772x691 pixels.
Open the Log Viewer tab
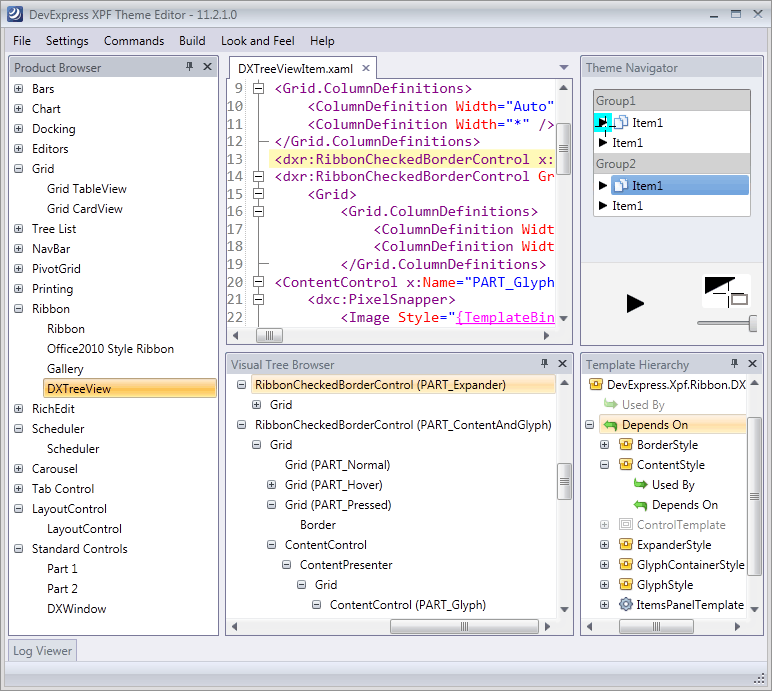(42, 651)
